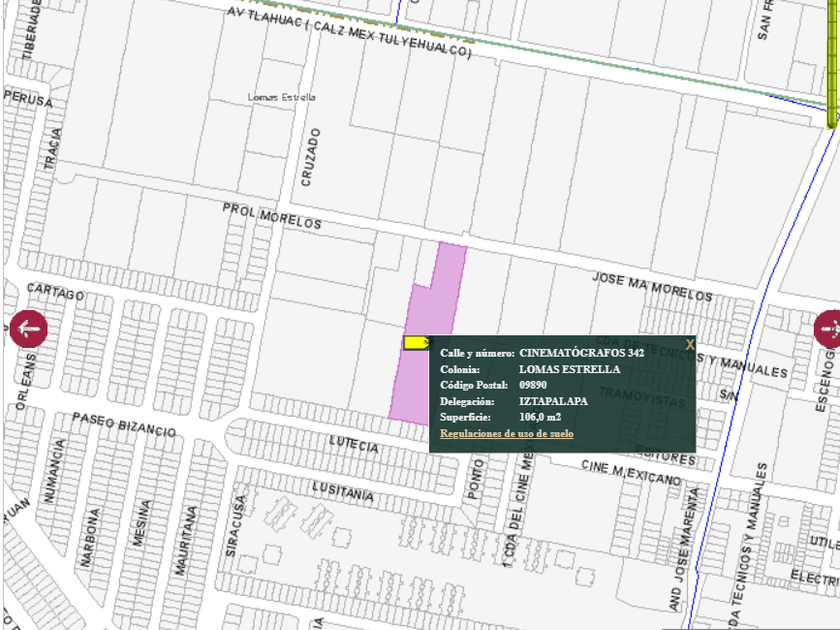Close the property info popup
The width and height of the screenshot is (840, 630).
tap(689, 344)
